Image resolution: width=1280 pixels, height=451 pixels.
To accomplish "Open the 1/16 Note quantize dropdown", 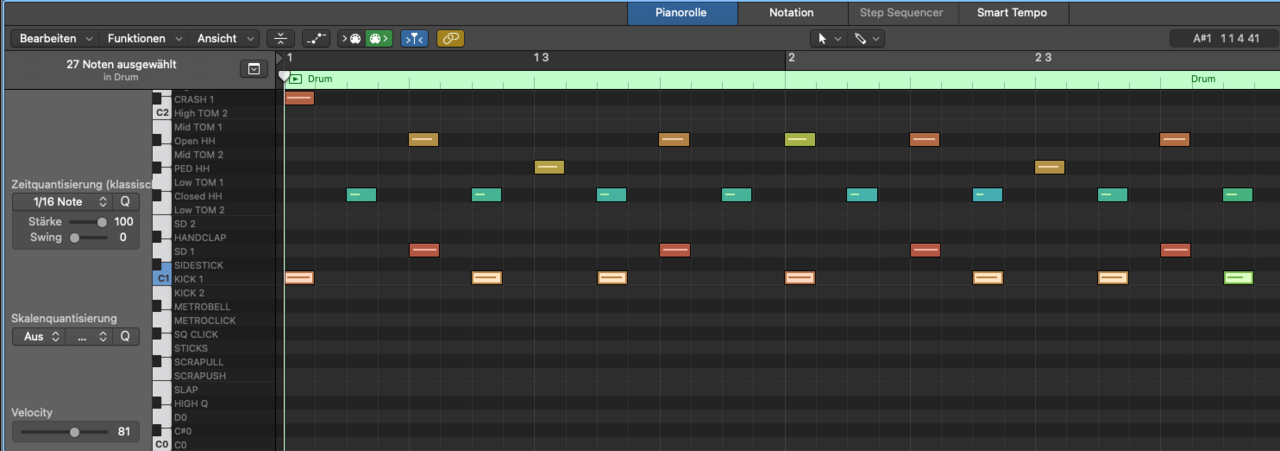I will point(60,202).
